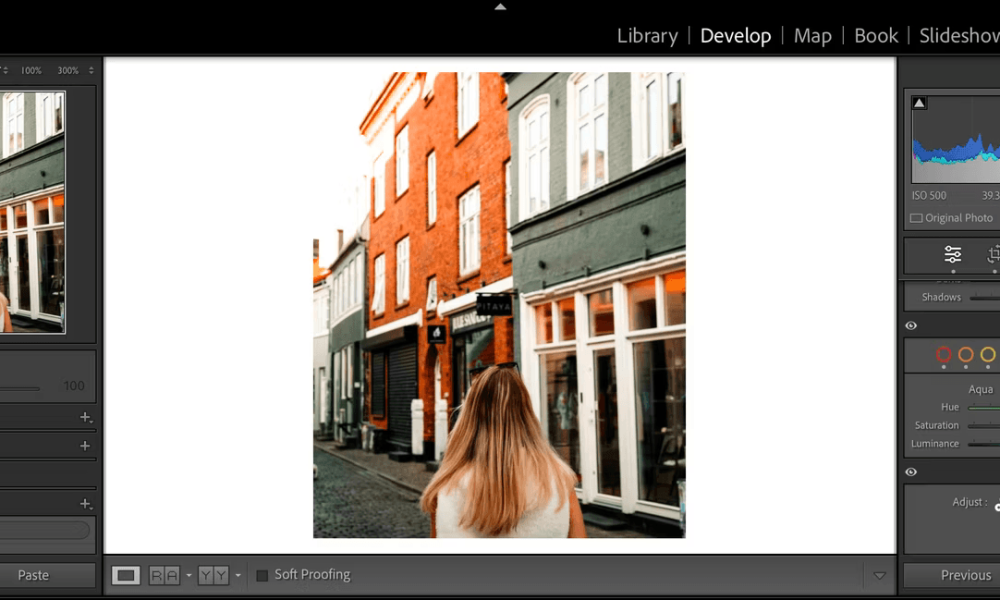Enable the Soft Proofing checkbox
The width and height of the screenshot is (1000, 600).
pyautogui.click(x=262, y=576)
